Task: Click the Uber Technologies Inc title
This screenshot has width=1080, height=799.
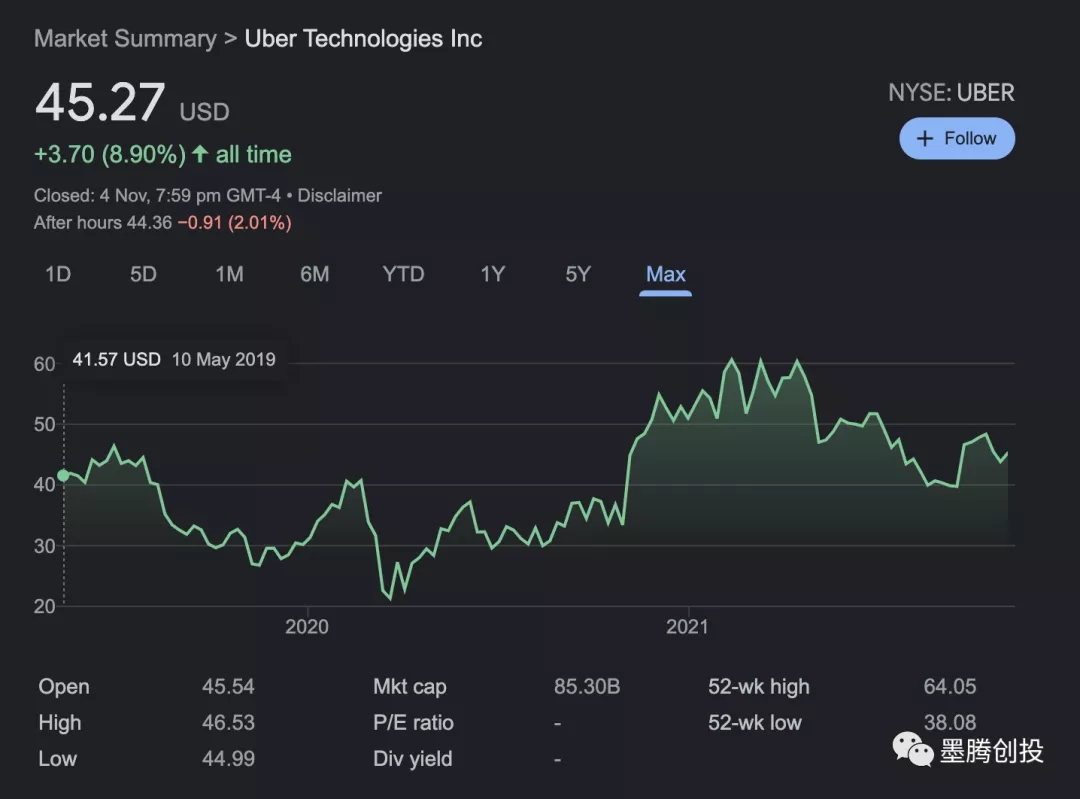Action: [x=363, y=39]
